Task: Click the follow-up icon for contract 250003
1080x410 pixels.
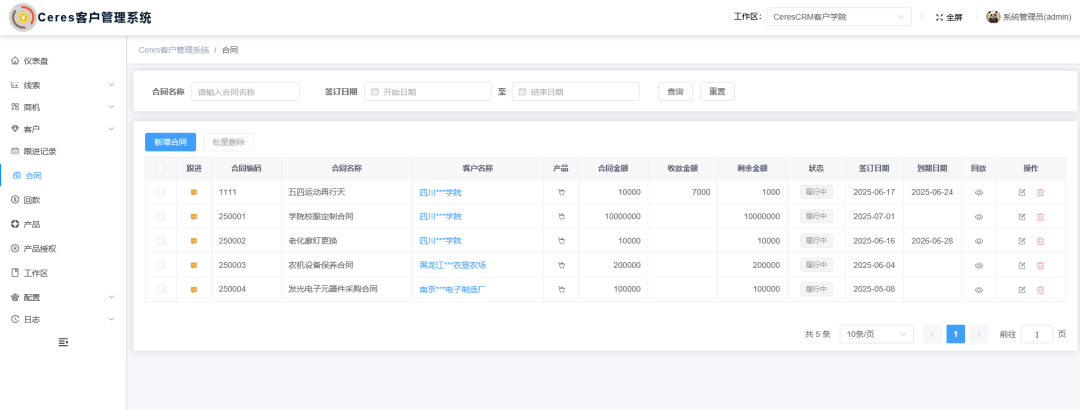Action: pyautogui.click(x=194, y=265)
